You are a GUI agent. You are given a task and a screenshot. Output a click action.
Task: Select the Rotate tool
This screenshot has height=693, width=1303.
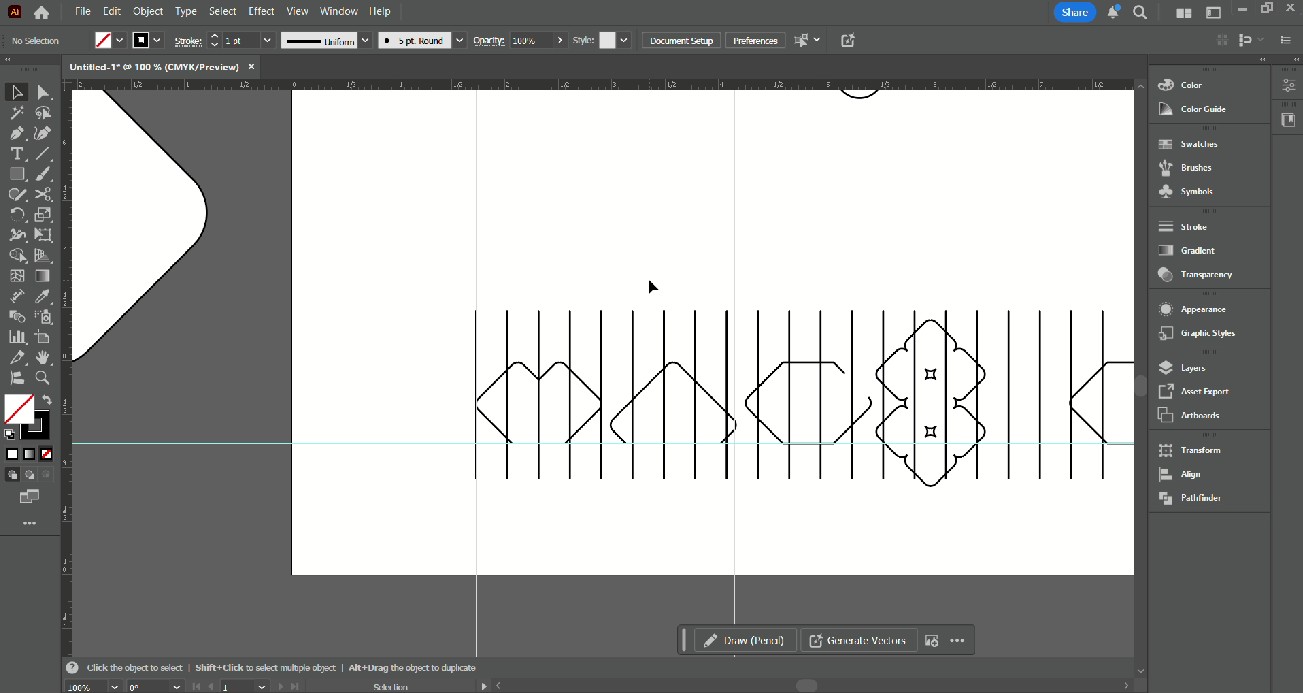pyautogui.click(x=17, y=215)
